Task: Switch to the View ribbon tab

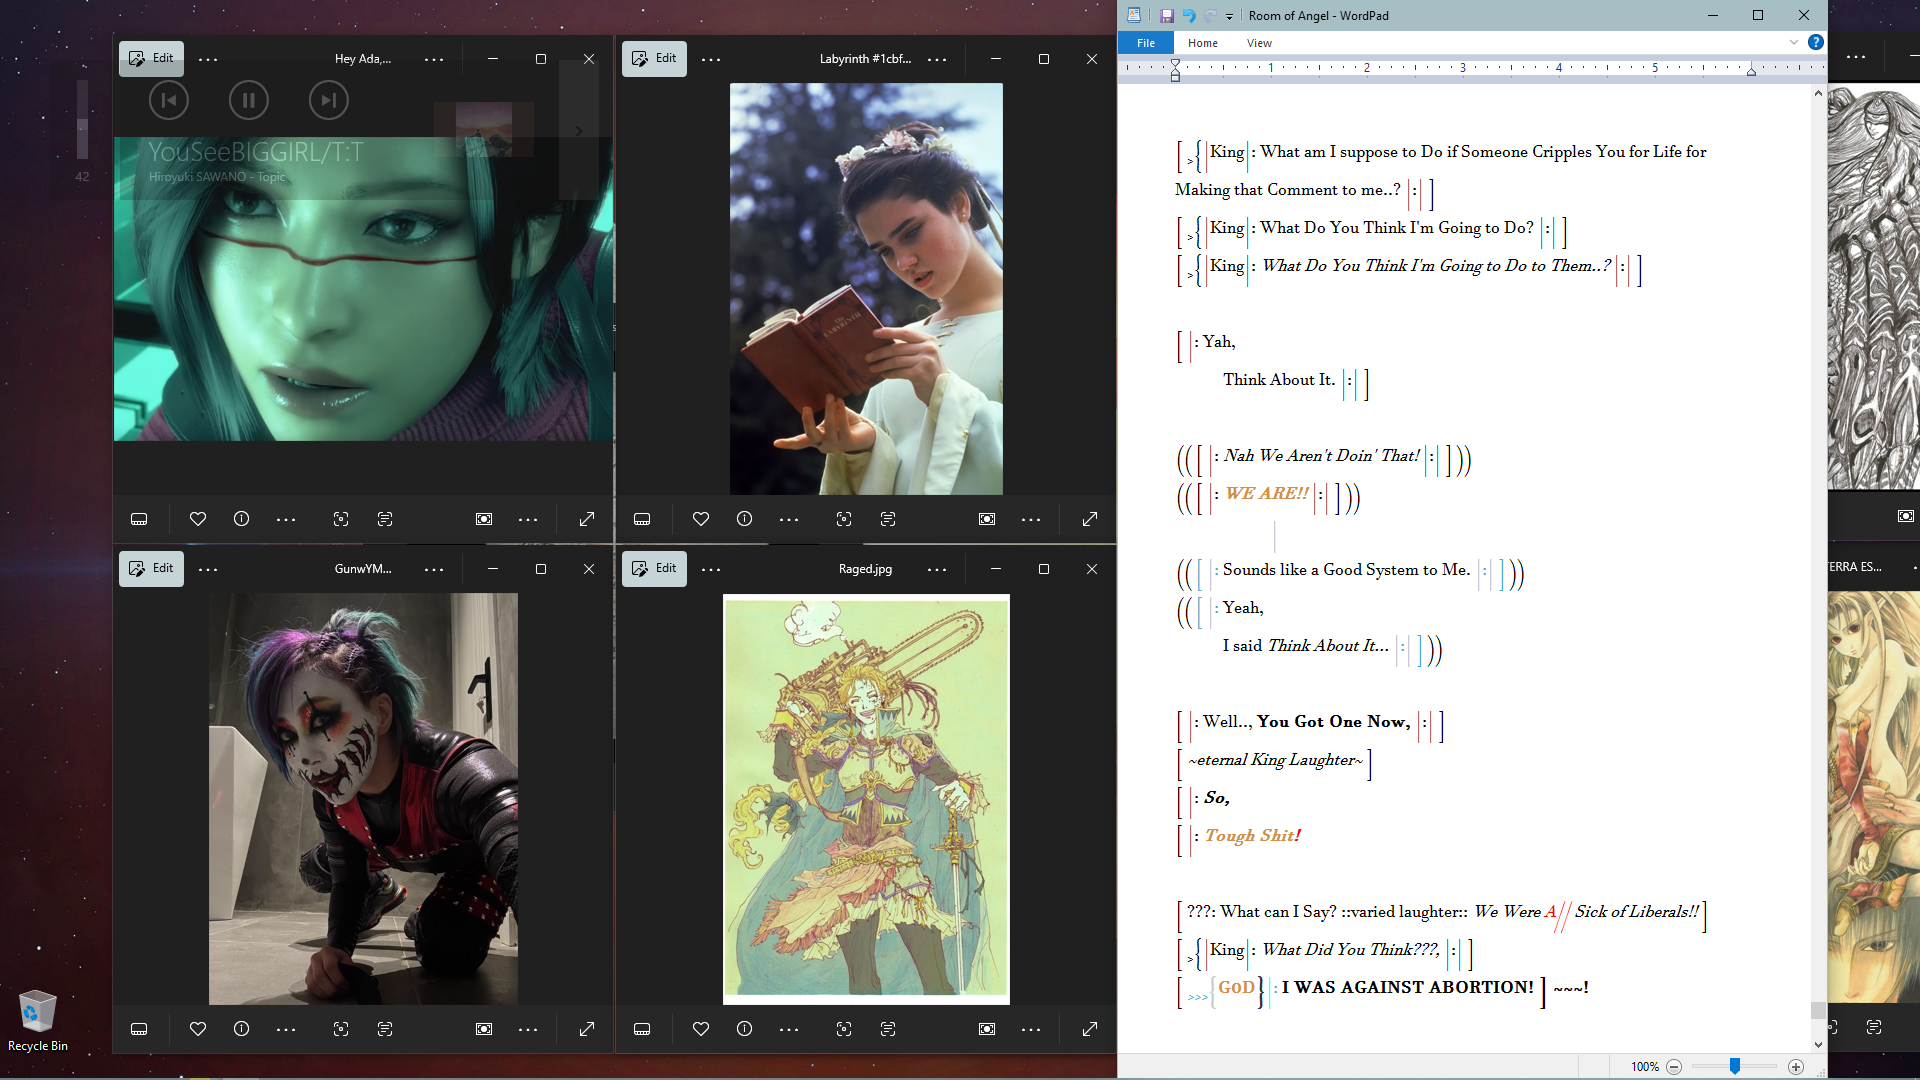Action: [x=1259, y=43]
